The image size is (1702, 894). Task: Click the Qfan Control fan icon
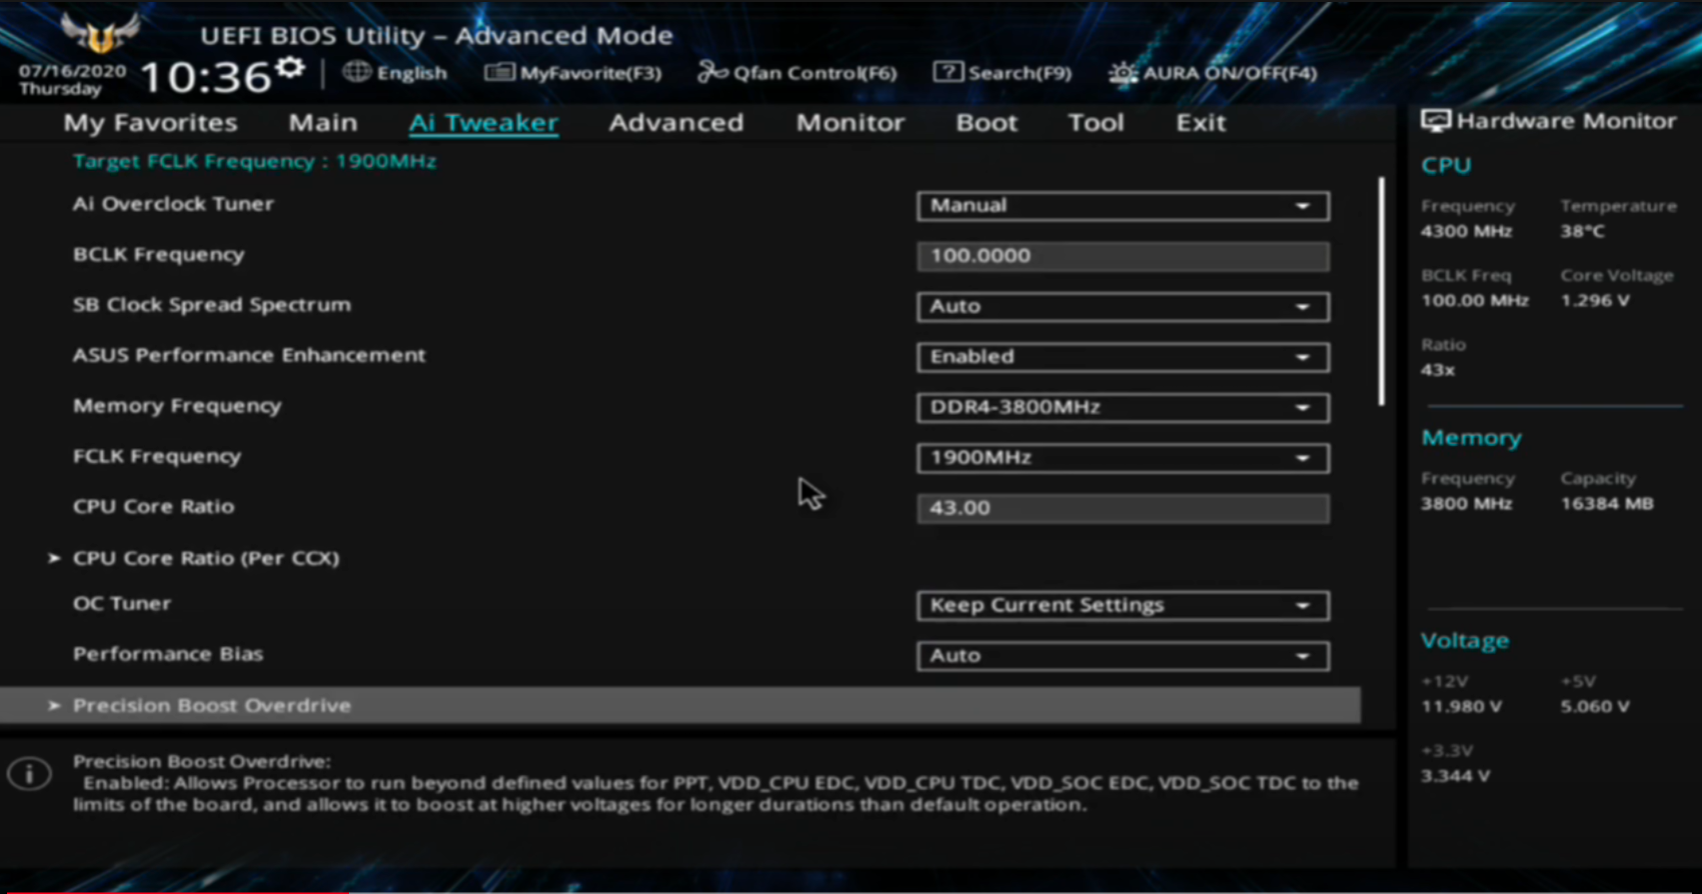[712, 72]
